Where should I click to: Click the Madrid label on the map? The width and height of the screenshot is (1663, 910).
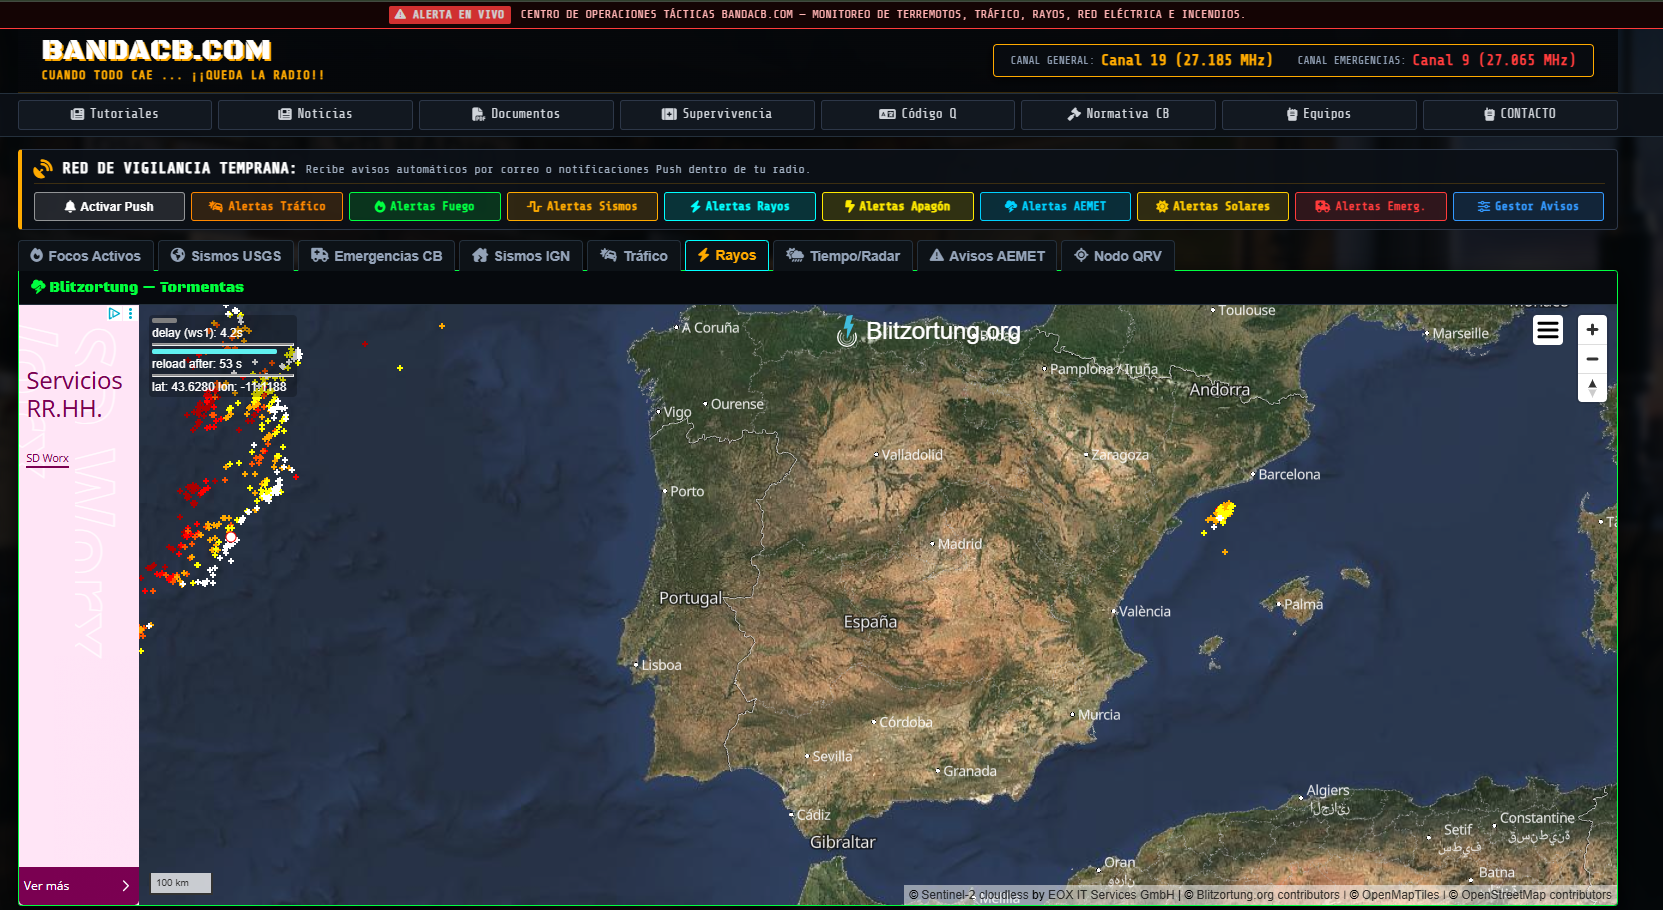click(960, 544)
